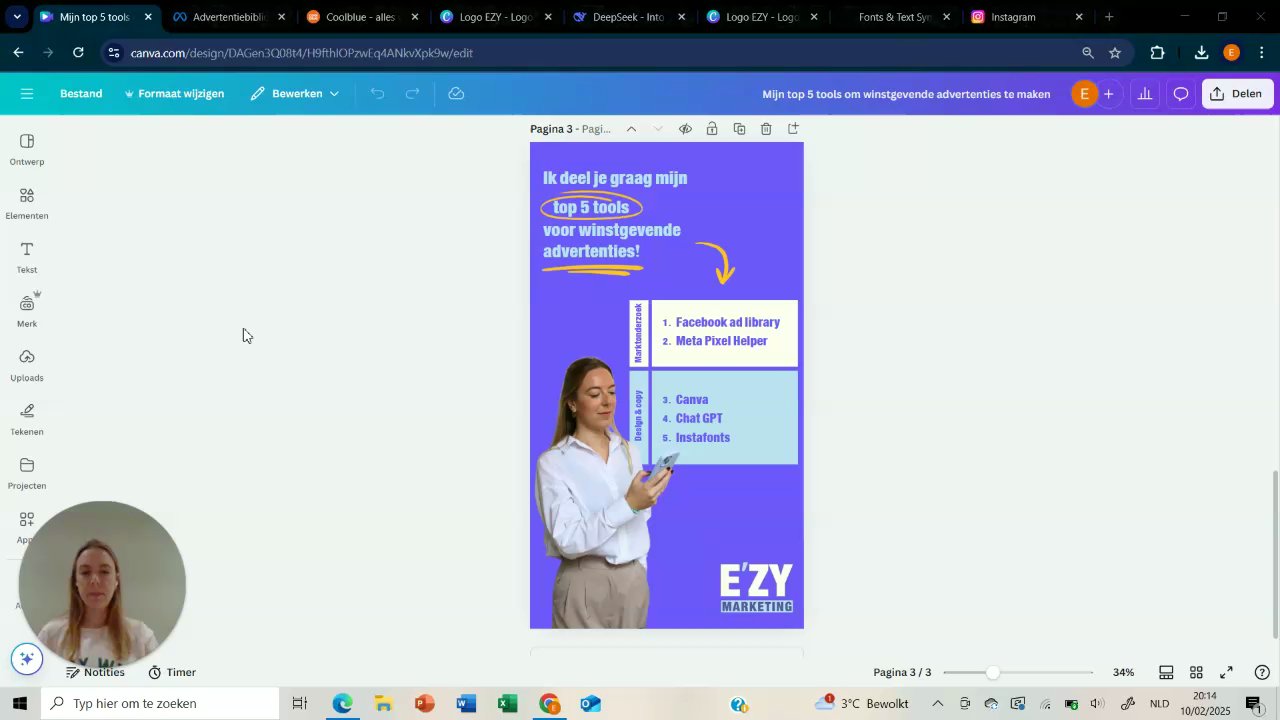Click the 34% zoom percentage
The image size is (1280, 720).
(x=1123, y=672)
